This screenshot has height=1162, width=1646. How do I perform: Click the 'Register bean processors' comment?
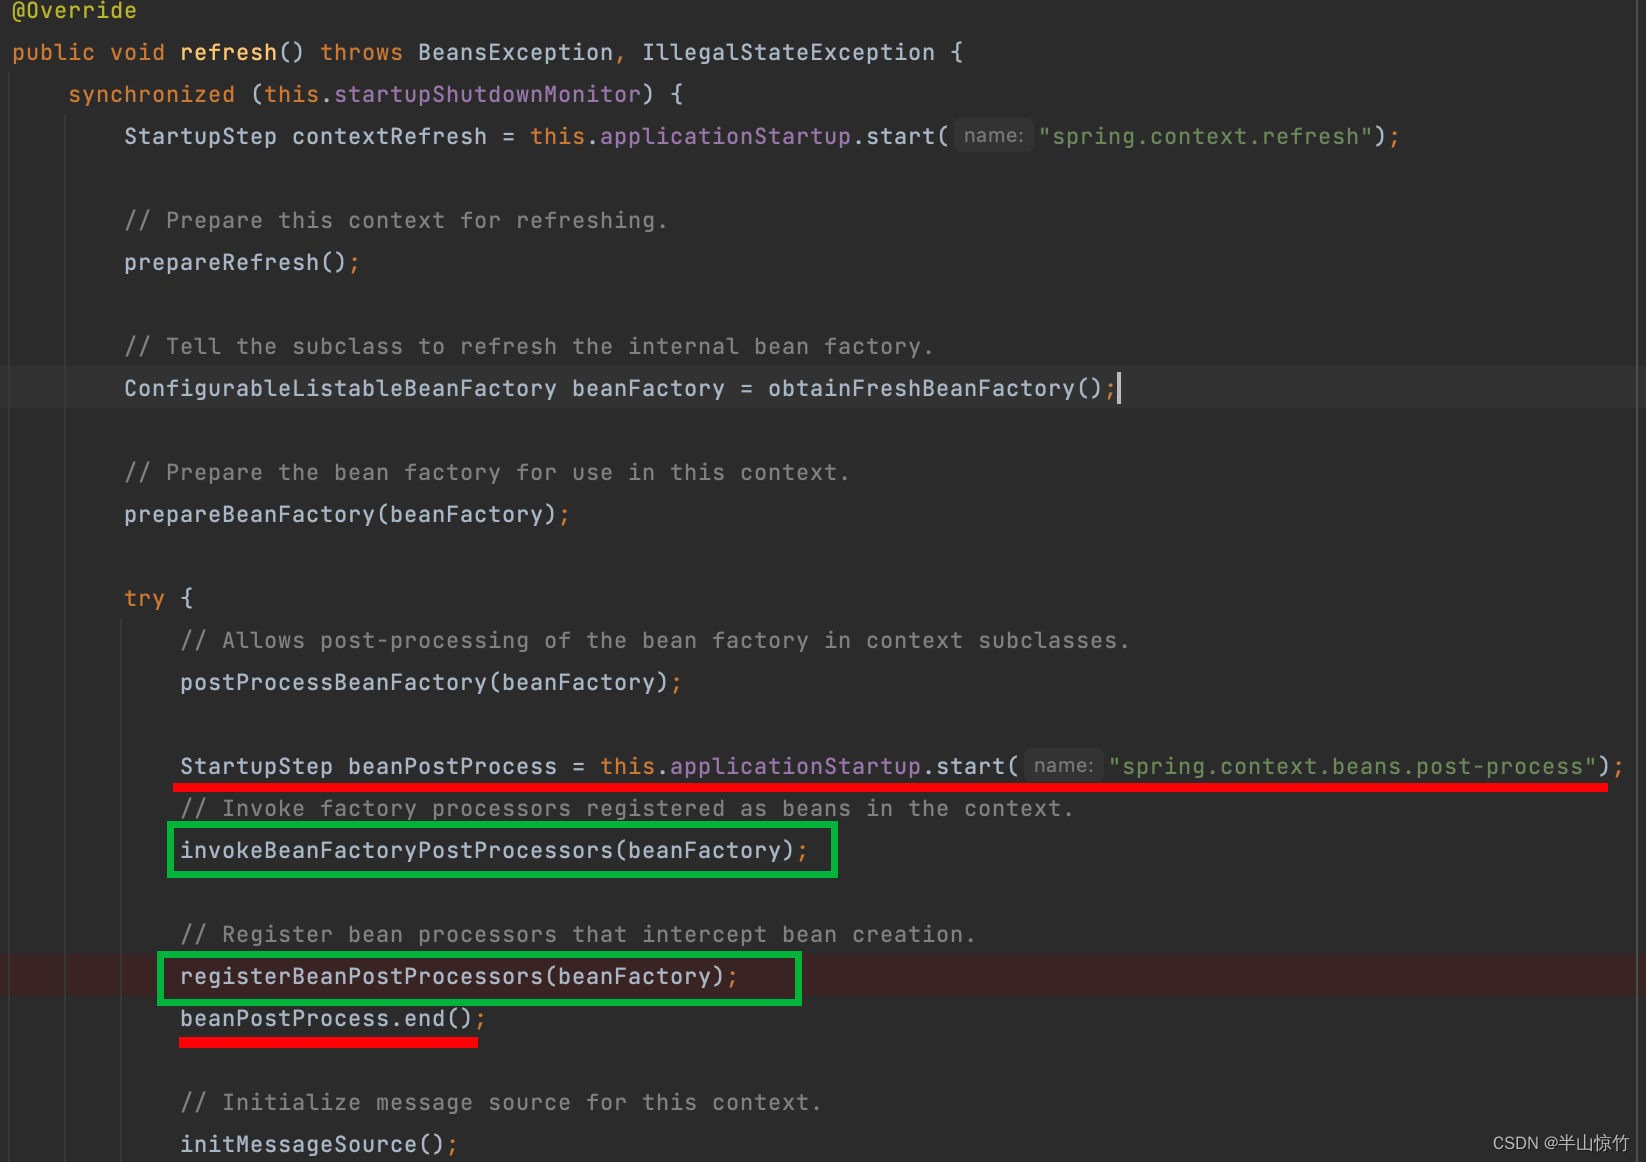click(x=578, y=934)
